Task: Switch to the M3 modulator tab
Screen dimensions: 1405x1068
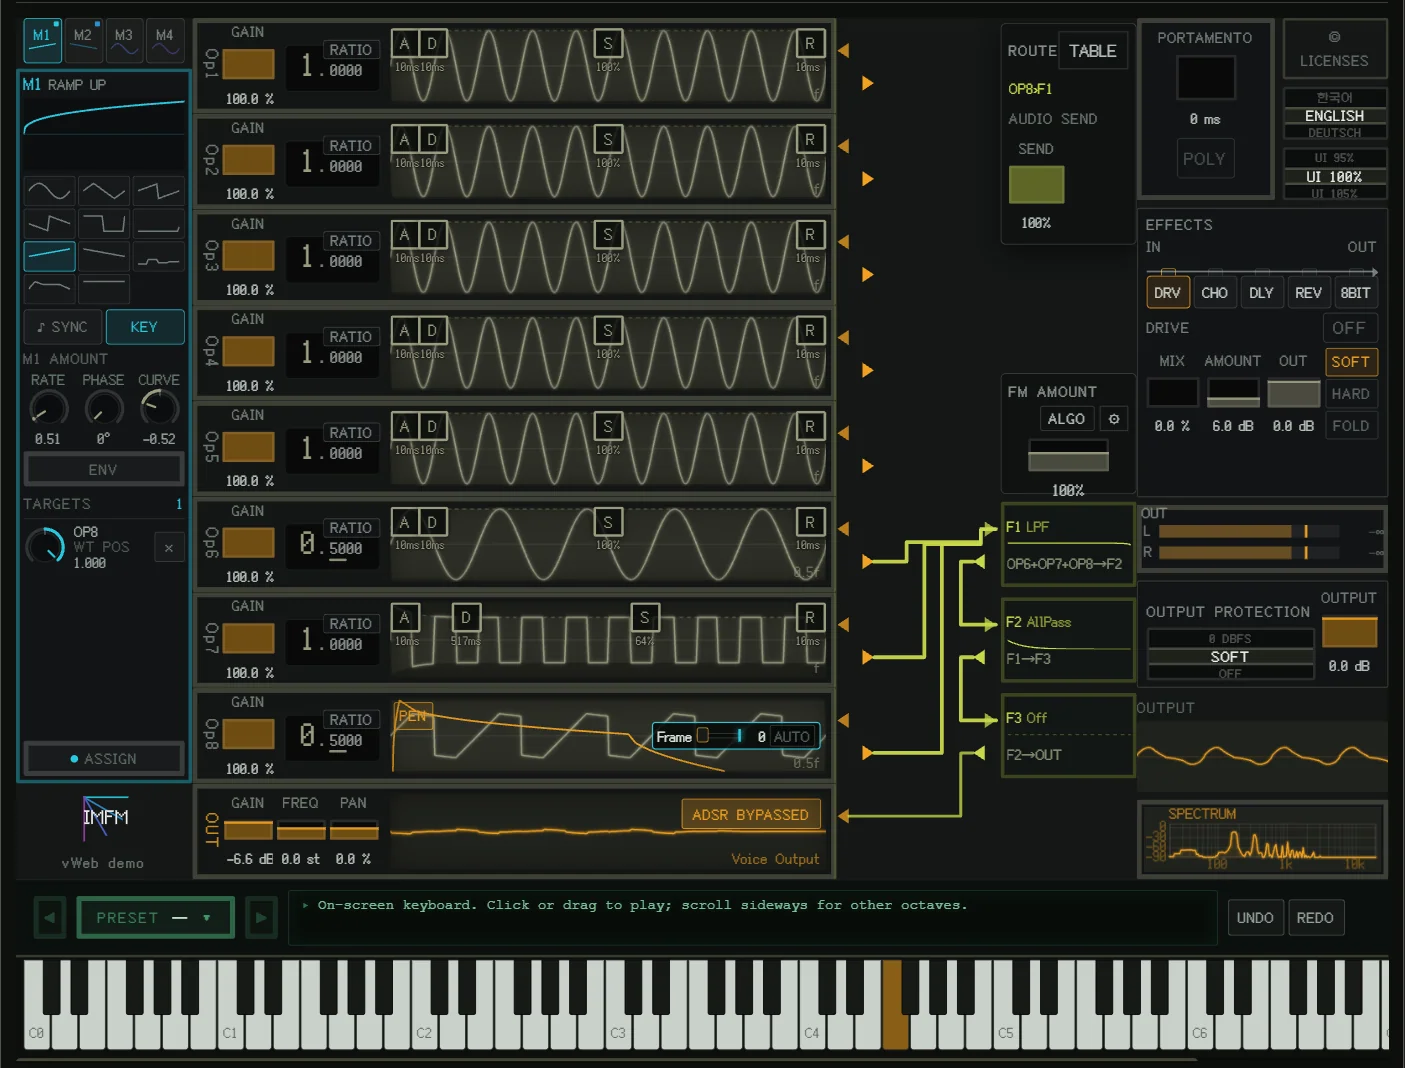Action: 124,39
